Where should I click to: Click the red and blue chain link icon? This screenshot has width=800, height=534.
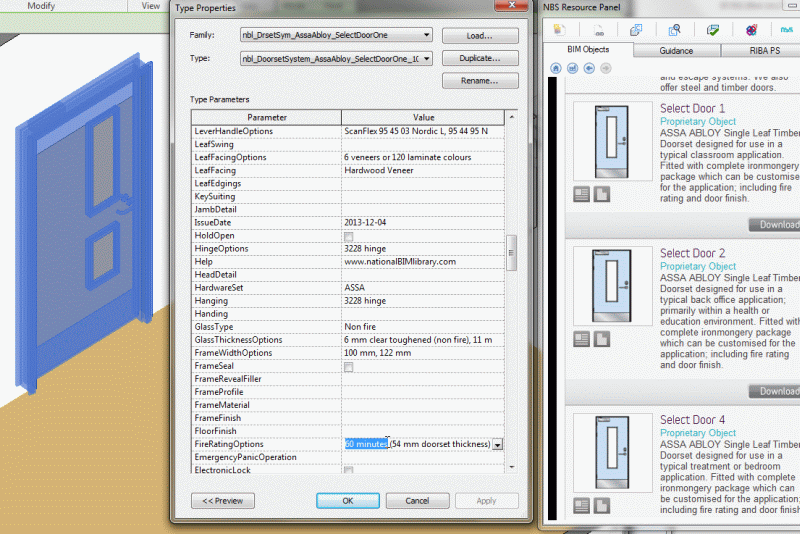point(751,30)
